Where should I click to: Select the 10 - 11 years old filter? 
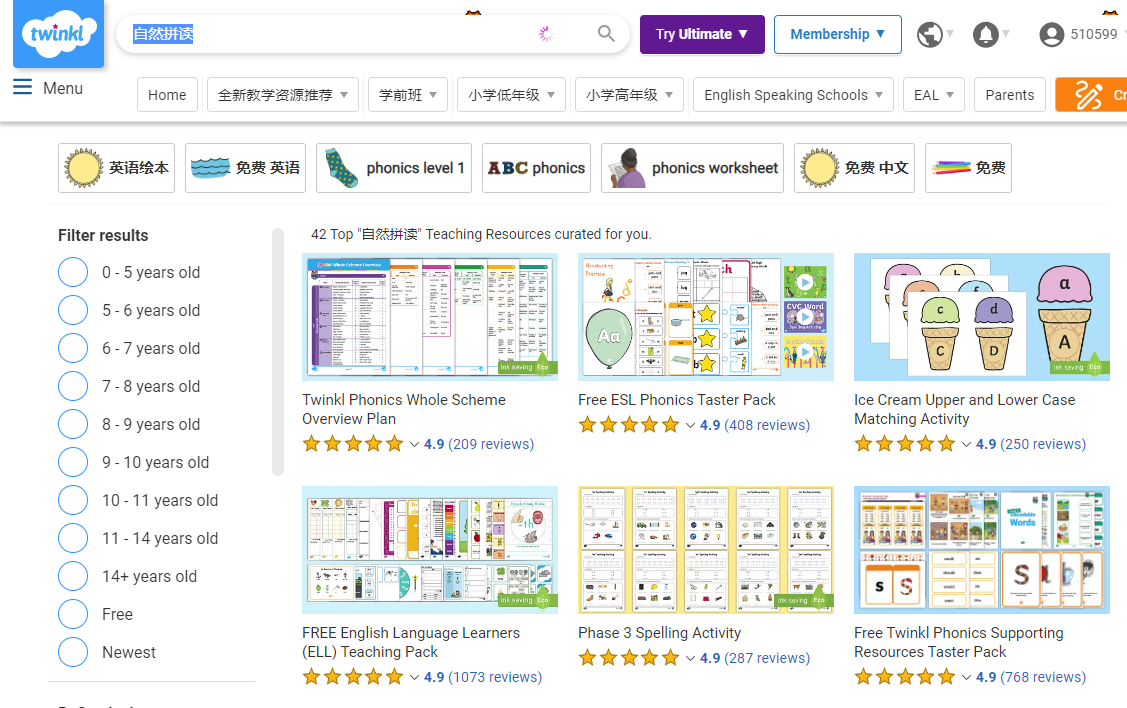[x=73, y=500]
